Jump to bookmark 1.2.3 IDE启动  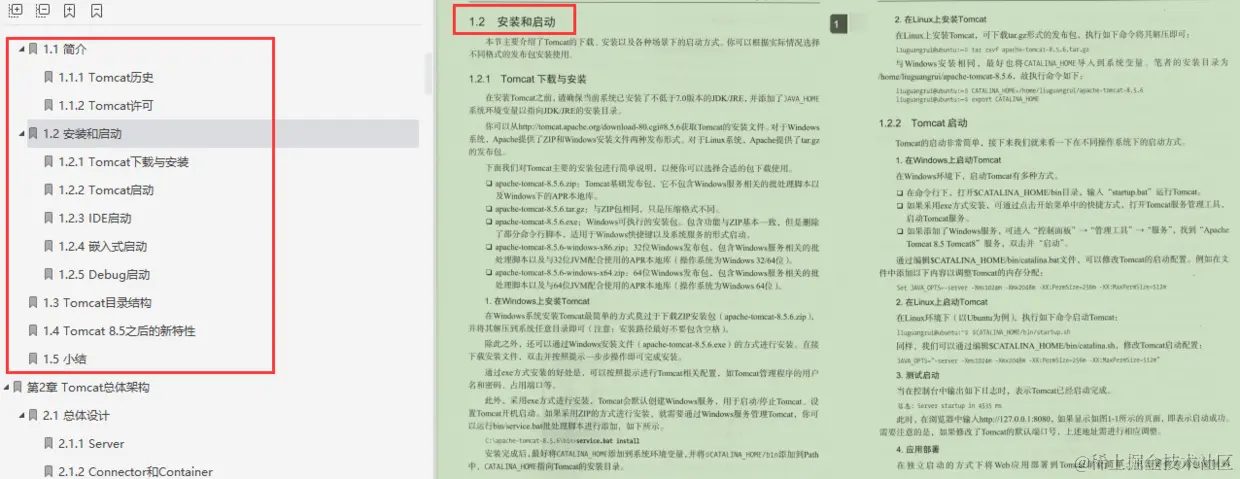pos(94,218)
